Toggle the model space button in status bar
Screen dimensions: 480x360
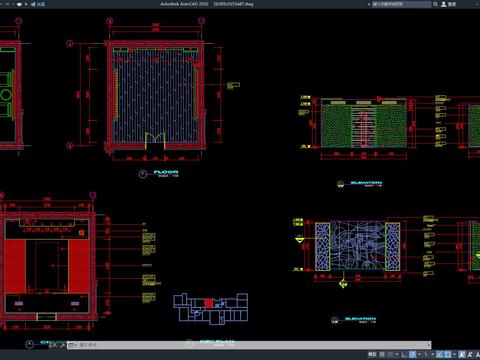[x=372, y=354]
